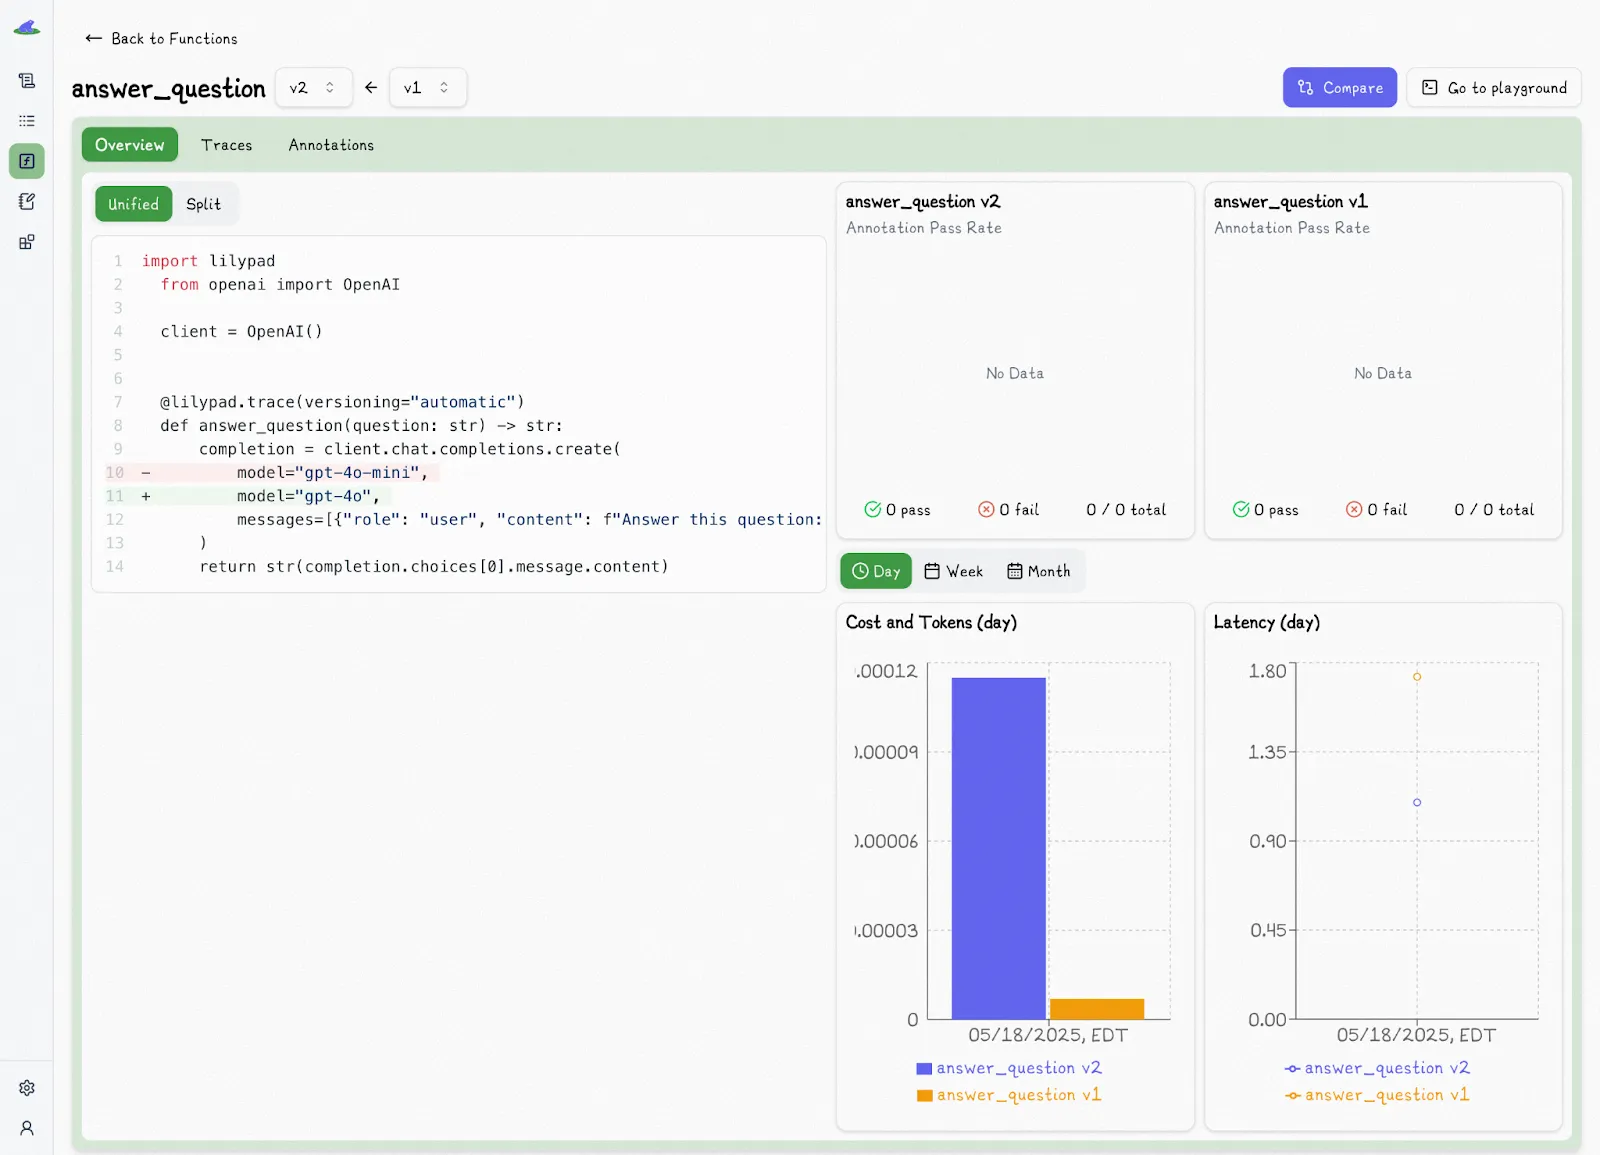Viewport: 1600px width, 1155px height.
Task: Set the chart time range to Month
Action: click(x=1038, y=571)
